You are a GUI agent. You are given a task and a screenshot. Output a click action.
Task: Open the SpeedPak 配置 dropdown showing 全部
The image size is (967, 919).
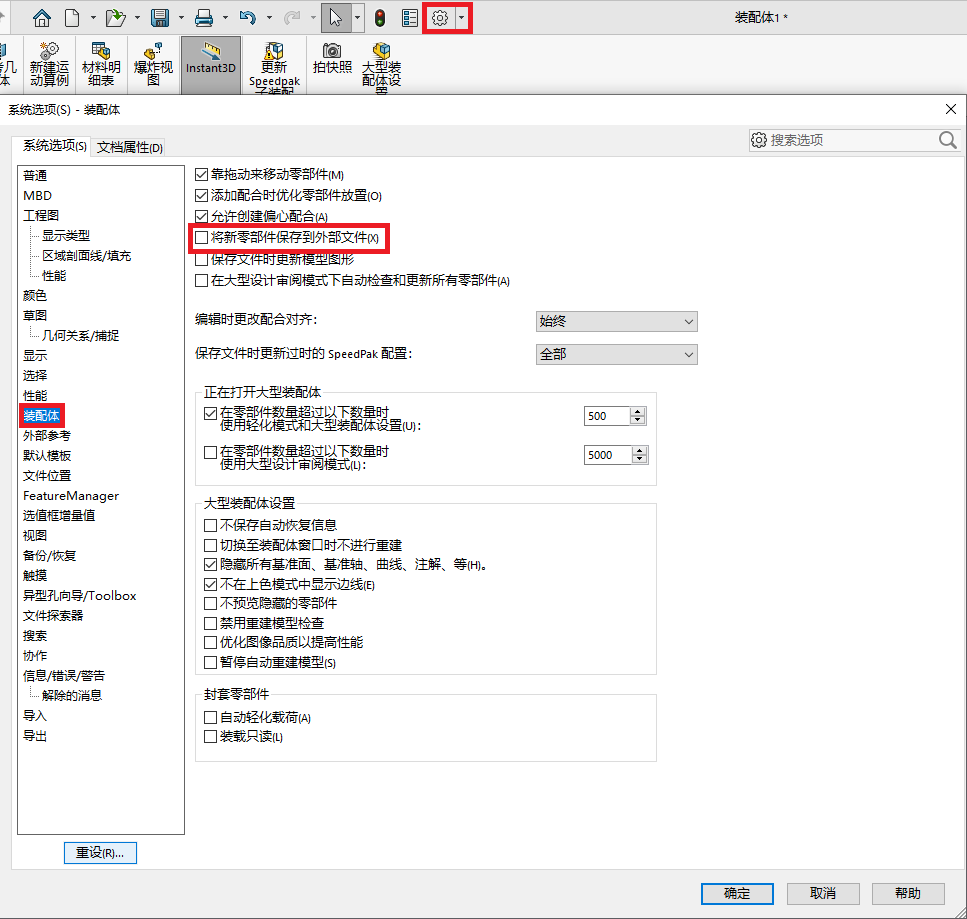pos(617,355)
